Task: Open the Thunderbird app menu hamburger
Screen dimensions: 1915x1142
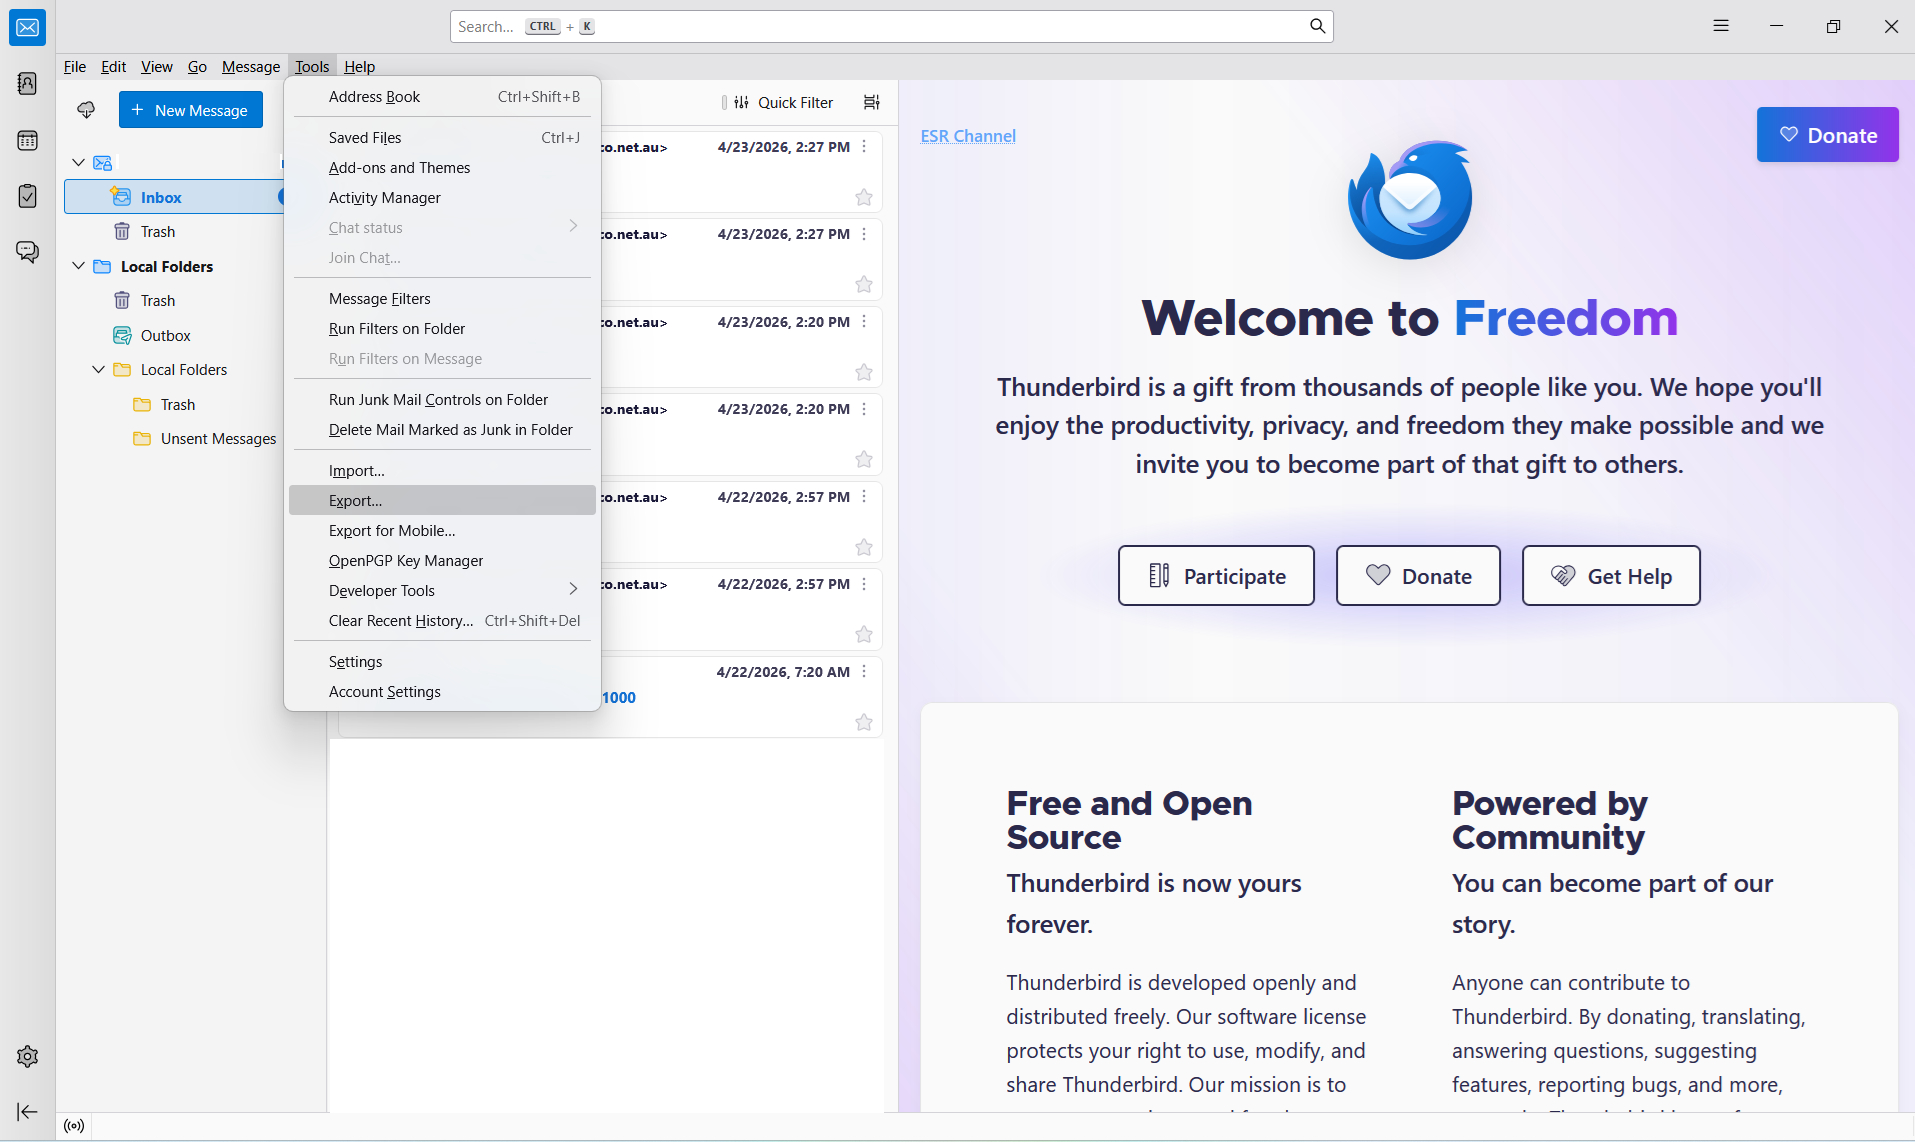Action: pos(1720,26)
